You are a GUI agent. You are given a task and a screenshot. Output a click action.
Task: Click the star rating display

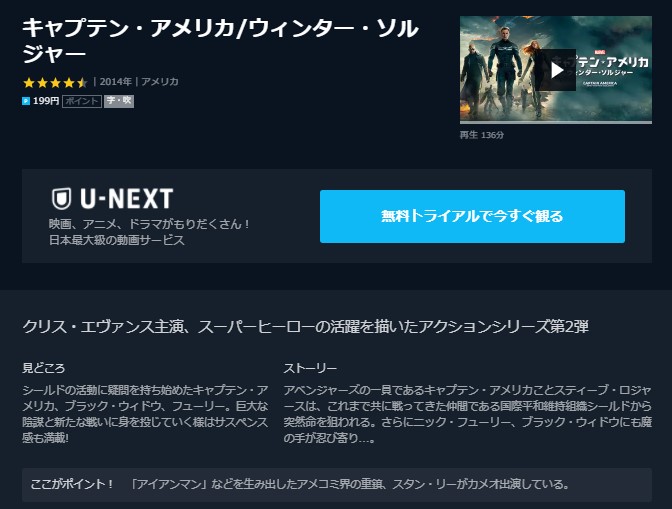(x=55, y=82)
